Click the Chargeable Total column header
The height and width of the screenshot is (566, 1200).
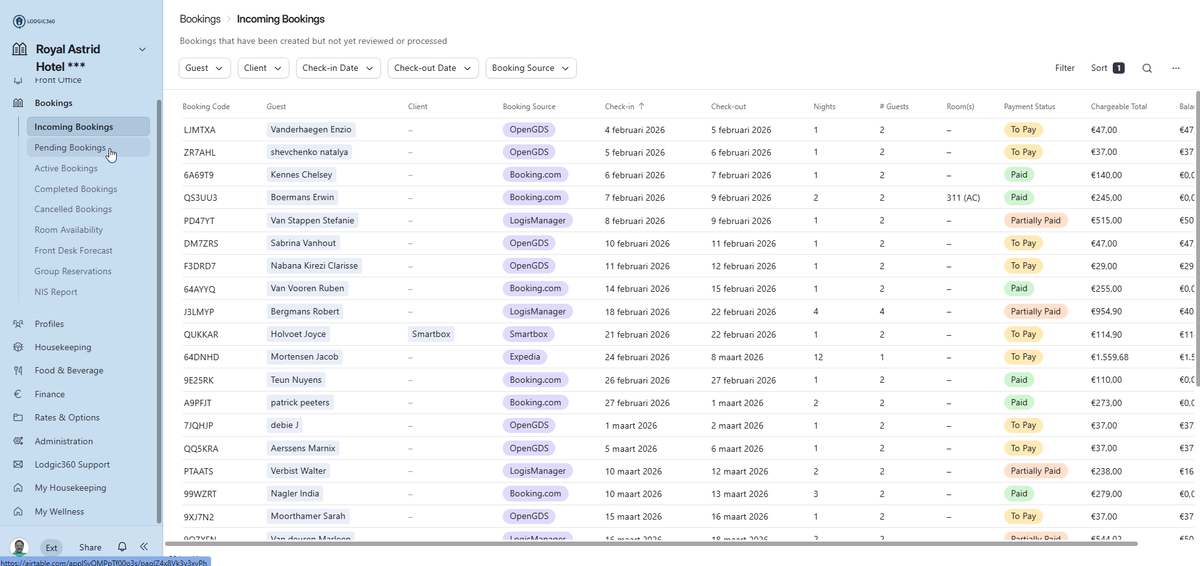pyautogui.click(x=1119, y=106)
